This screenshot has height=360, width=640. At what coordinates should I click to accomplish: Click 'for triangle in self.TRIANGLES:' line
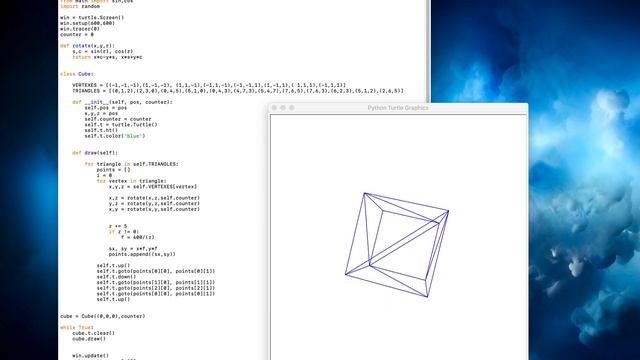[x=131, y=164]
